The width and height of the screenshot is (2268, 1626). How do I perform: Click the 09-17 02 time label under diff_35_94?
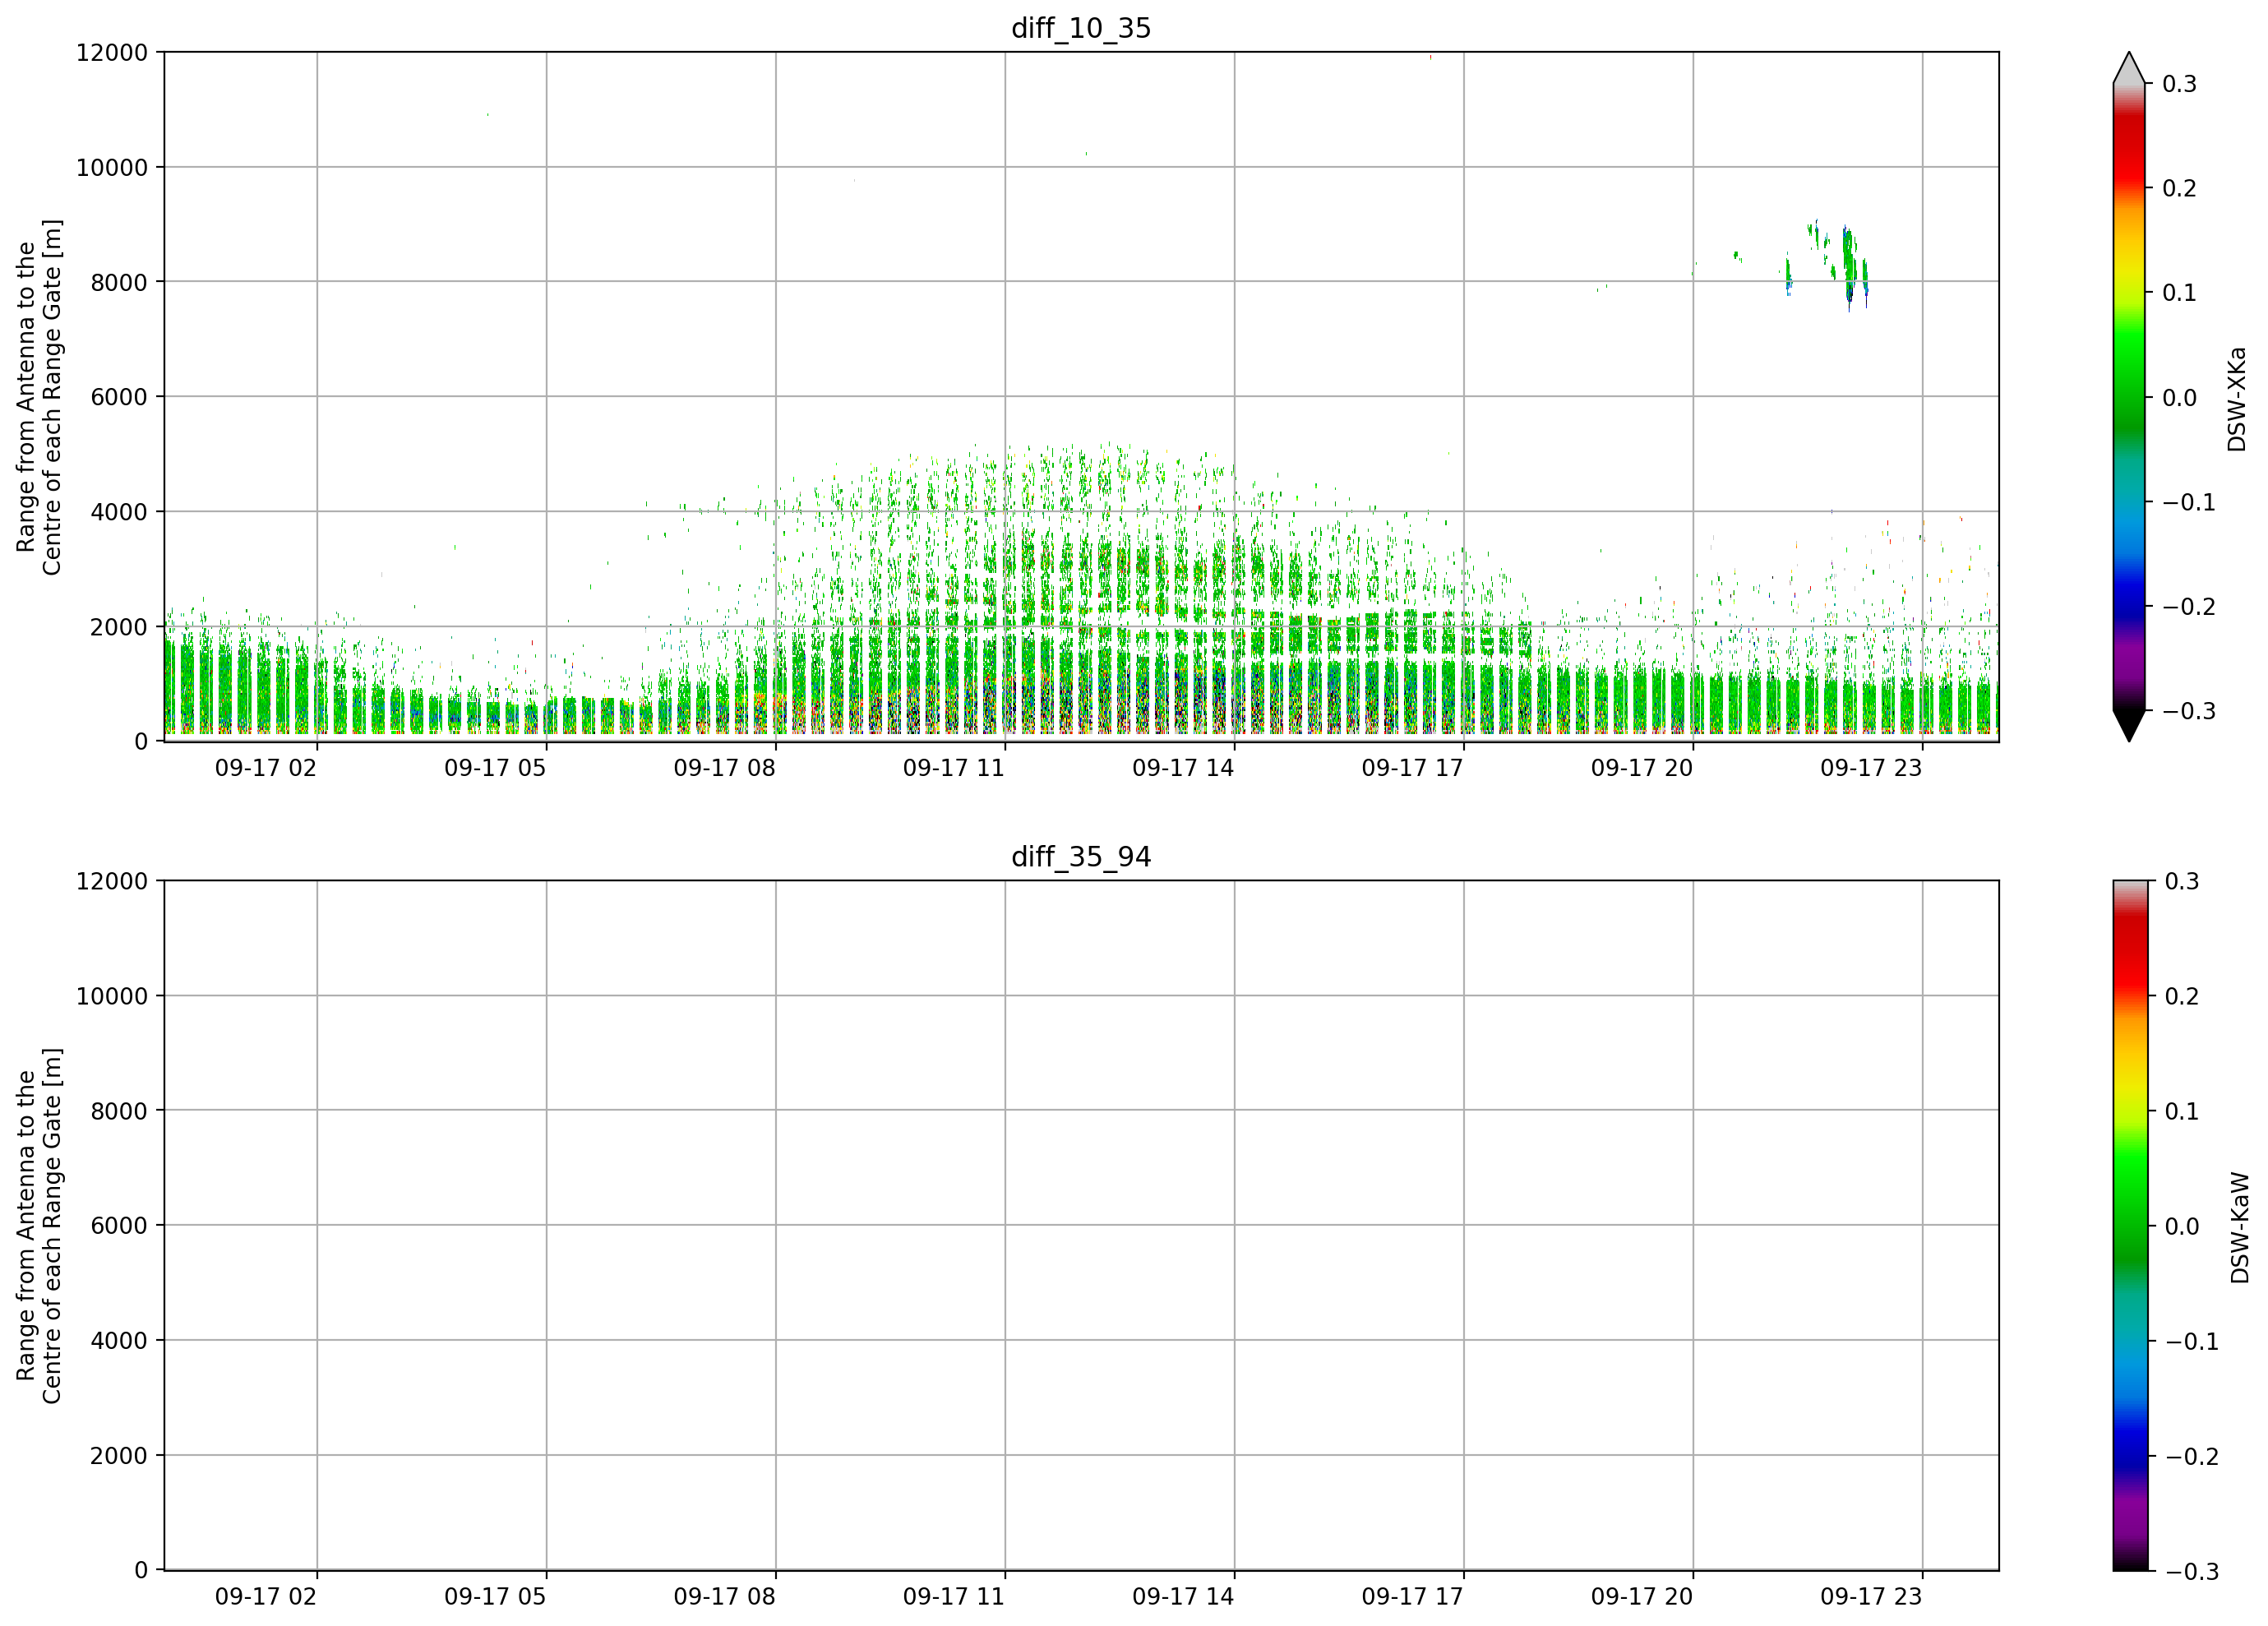coord(266,1597)
